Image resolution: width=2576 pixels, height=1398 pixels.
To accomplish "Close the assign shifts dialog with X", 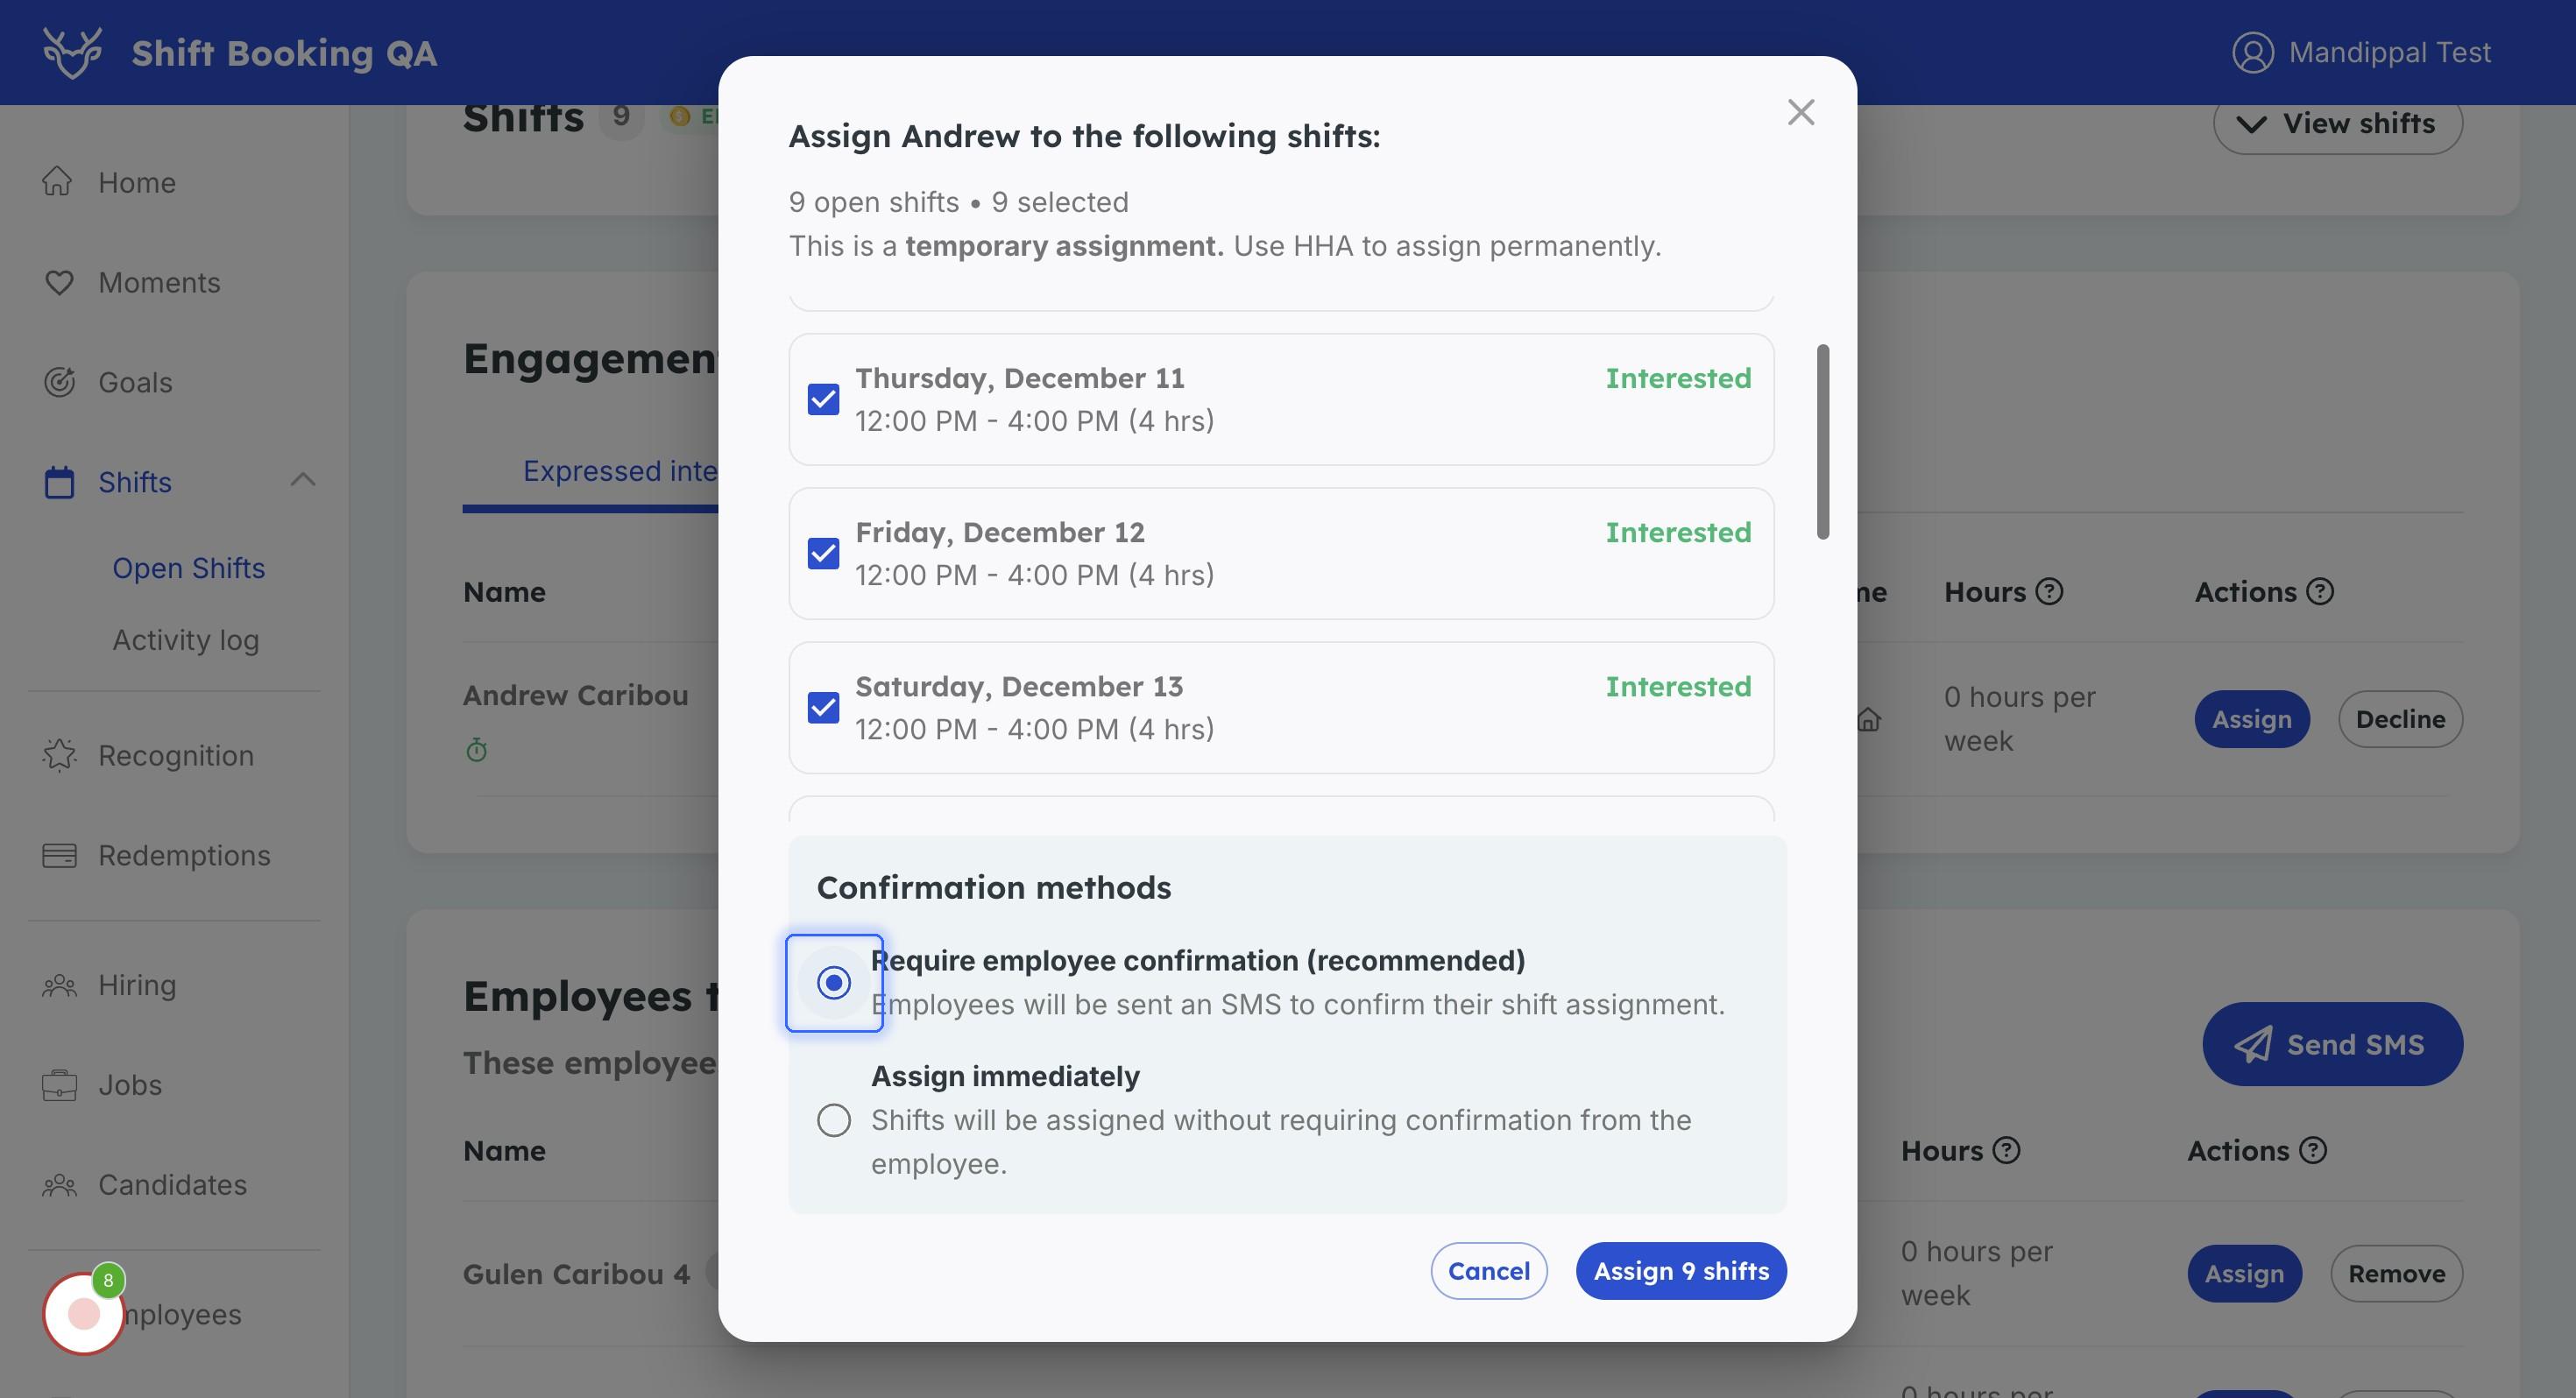I will click(x=1800, y=112).
